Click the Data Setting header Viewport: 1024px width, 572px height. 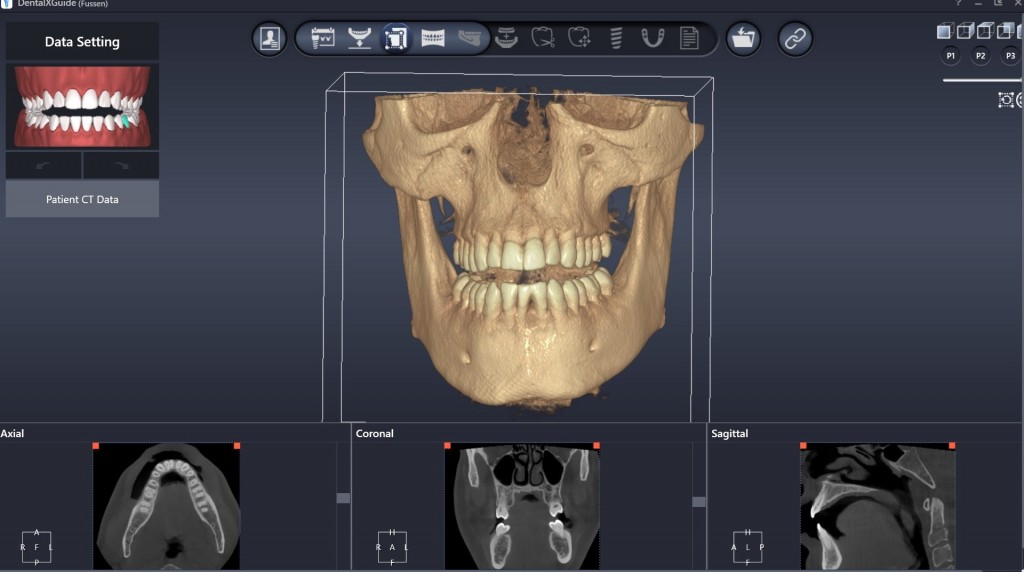pyautogui.click(x=82, y=42)
